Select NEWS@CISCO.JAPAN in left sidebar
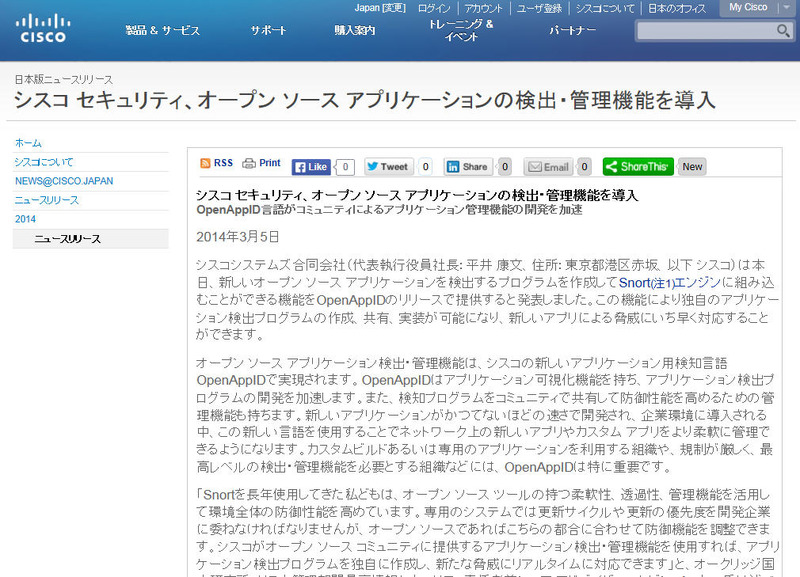The width and height of the screenshot is (800, 577). click(64, 181)
